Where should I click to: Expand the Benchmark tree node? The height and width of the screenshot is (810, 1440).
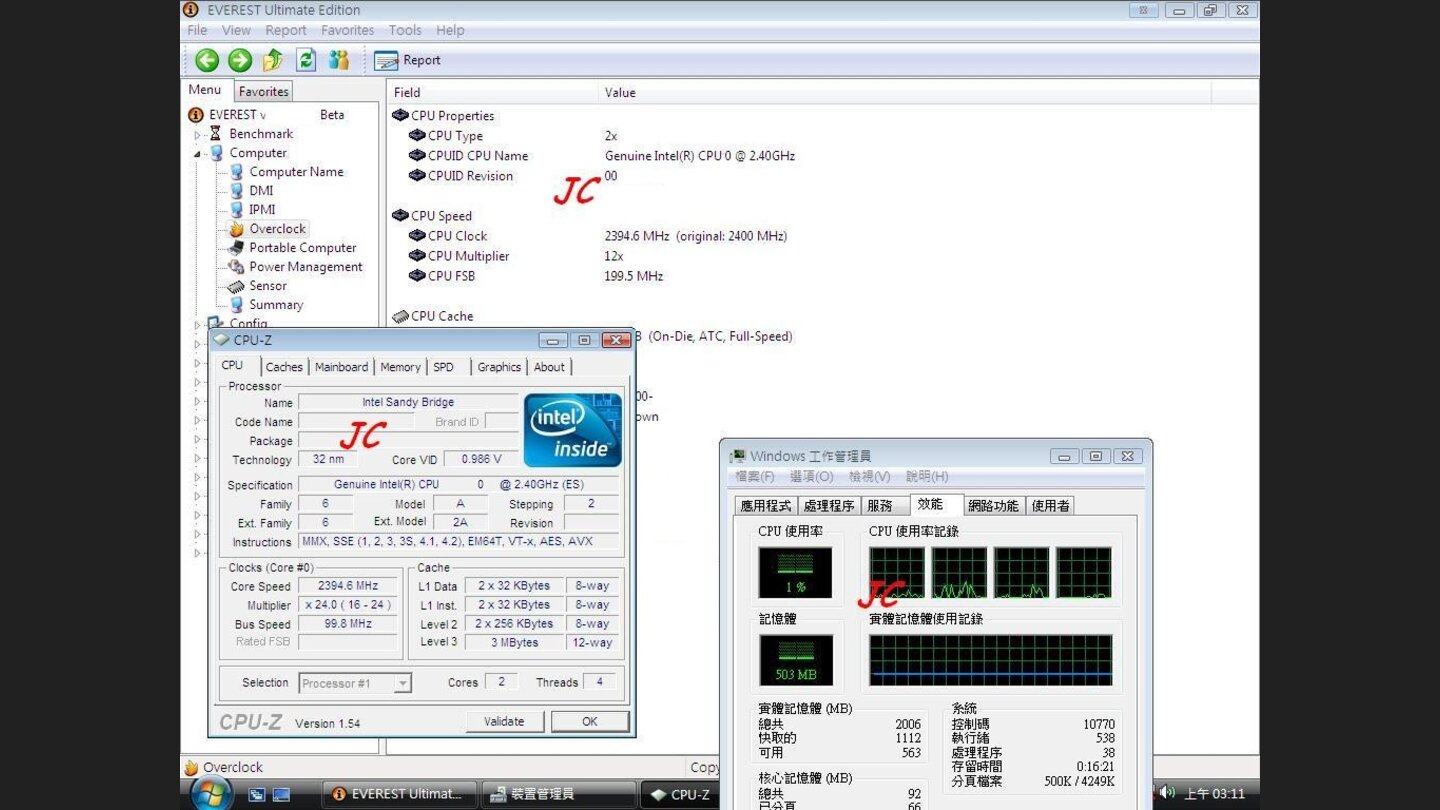coord(197,134)
